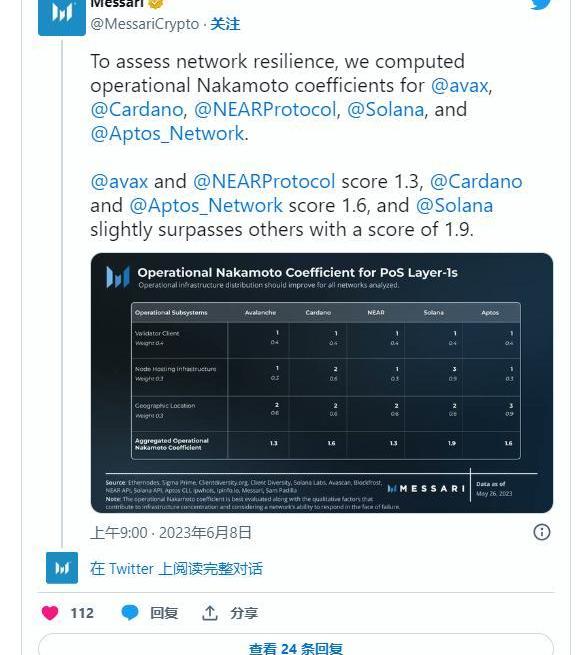The image size is (580, 655).
Task: Open Twitter bird logo link
Action: point(542,4)
